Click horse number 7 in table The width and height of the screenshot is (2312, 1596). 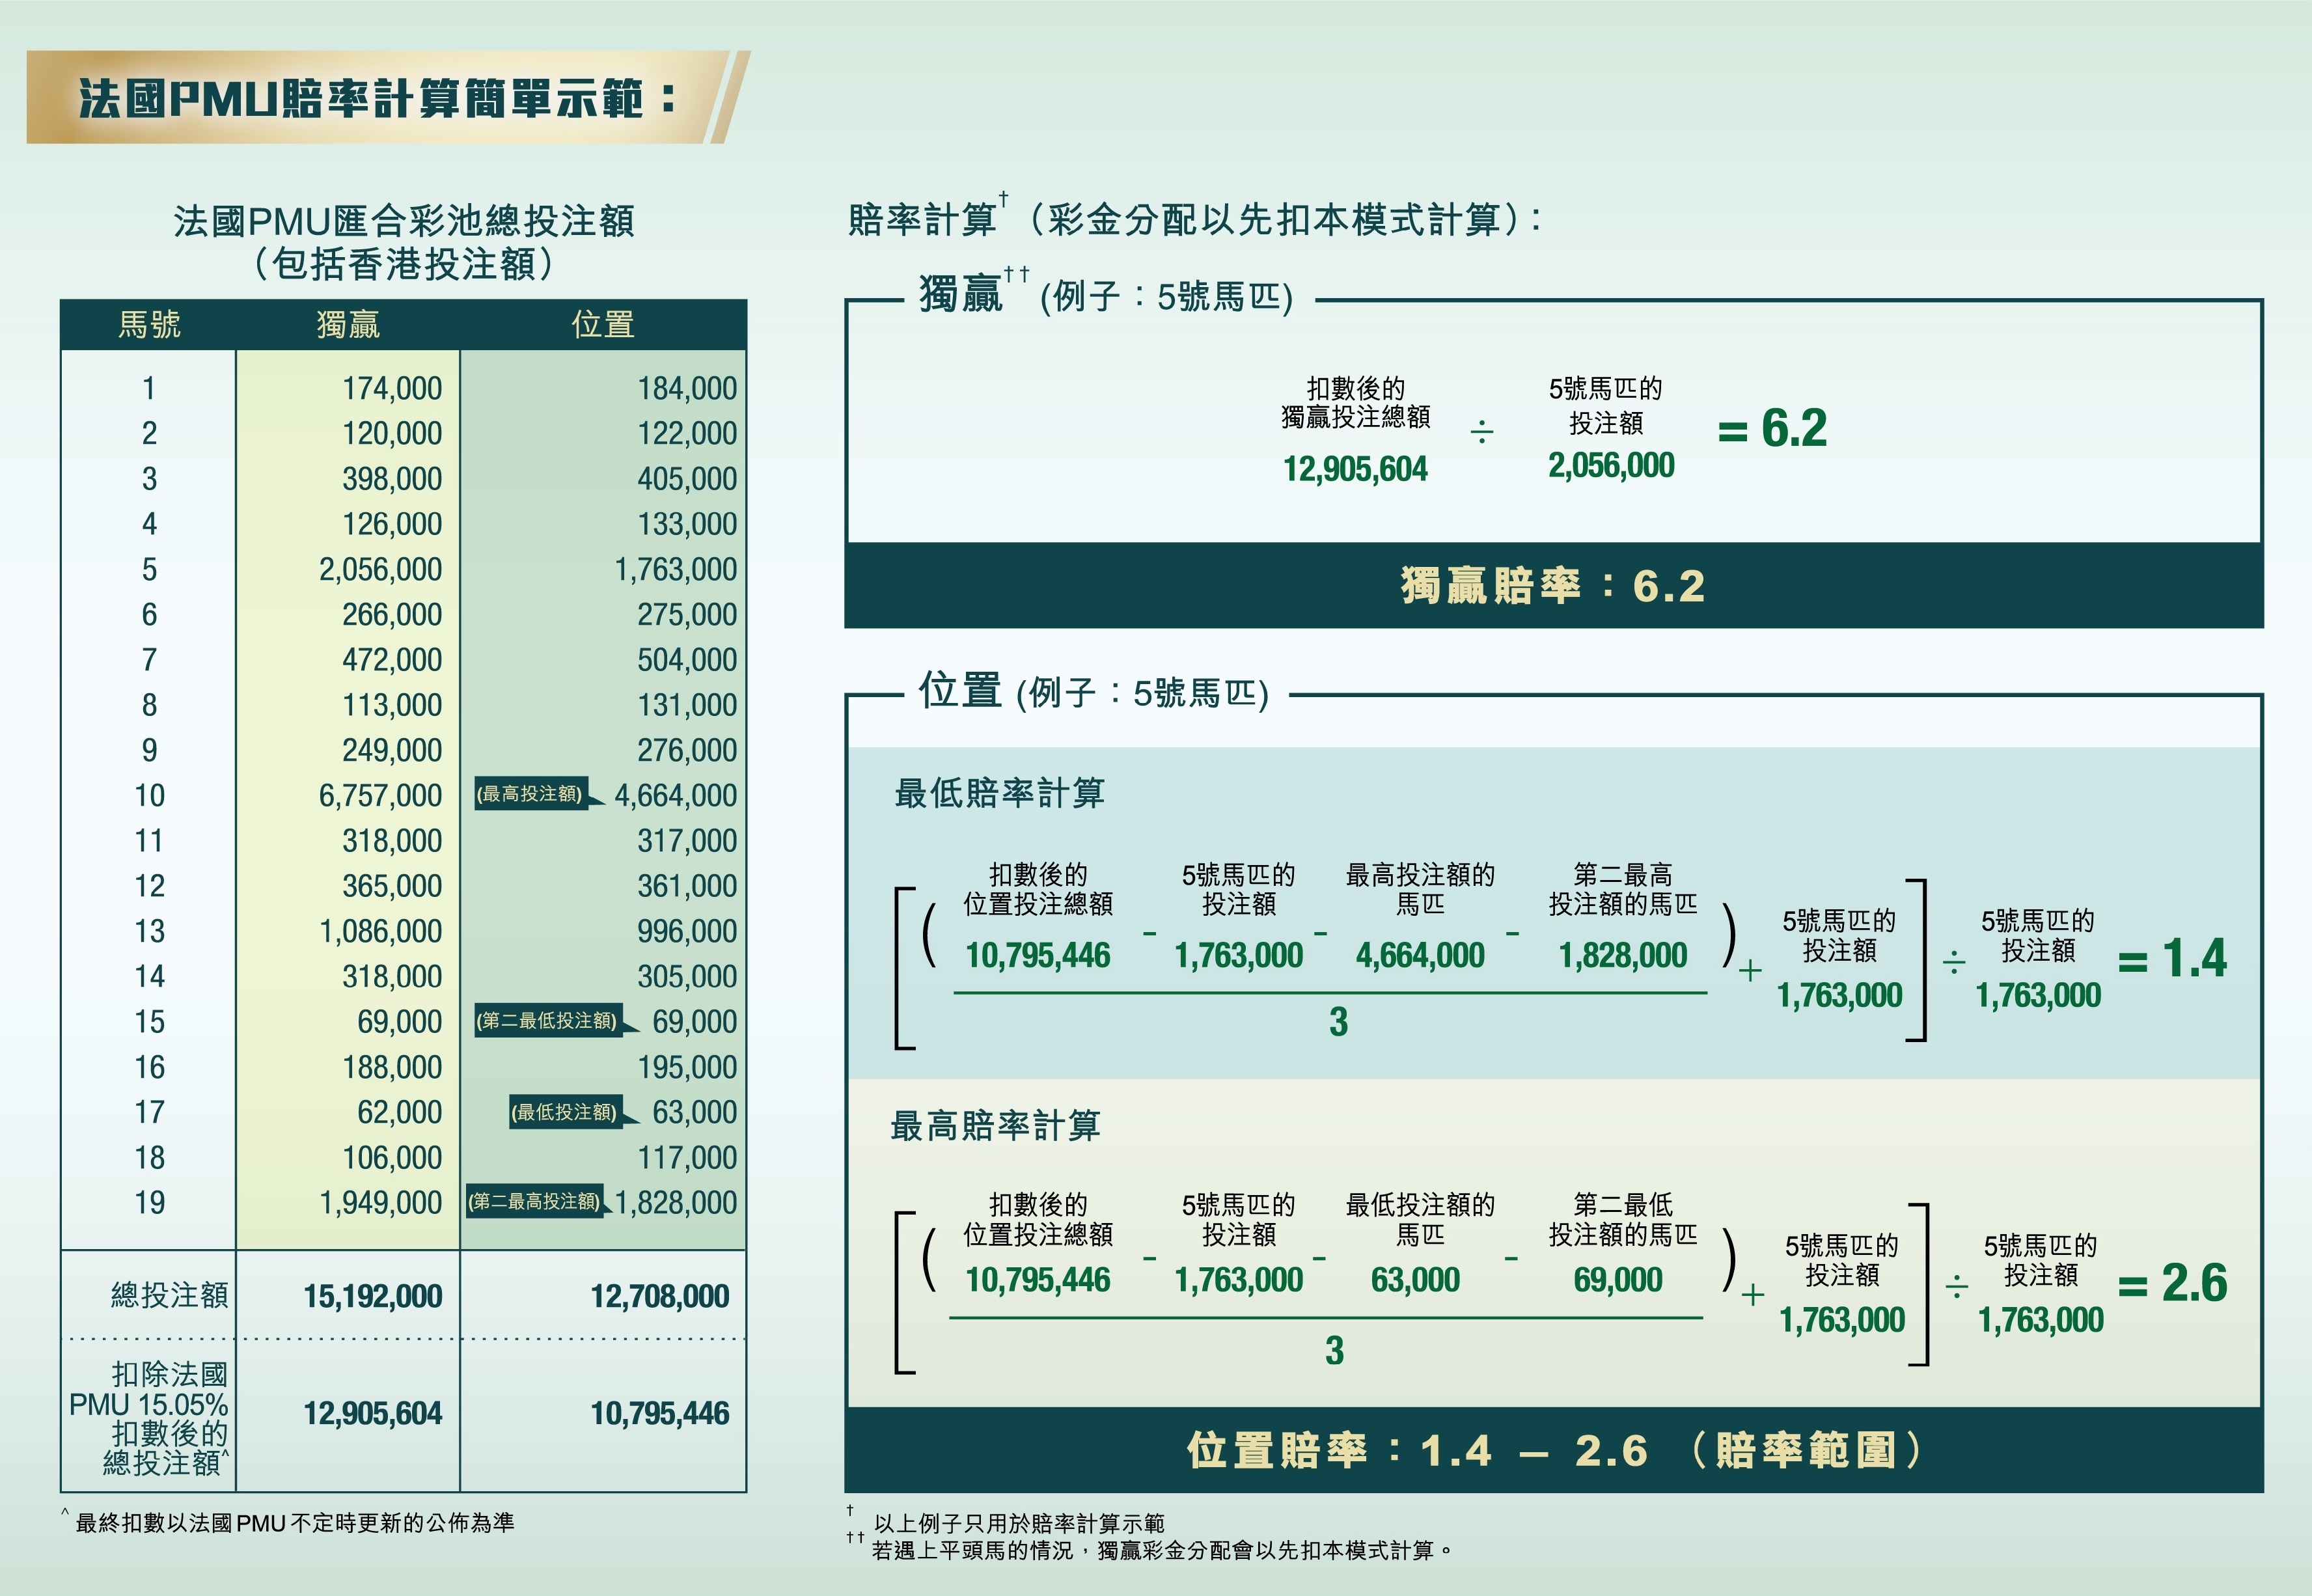pos(149,660)
